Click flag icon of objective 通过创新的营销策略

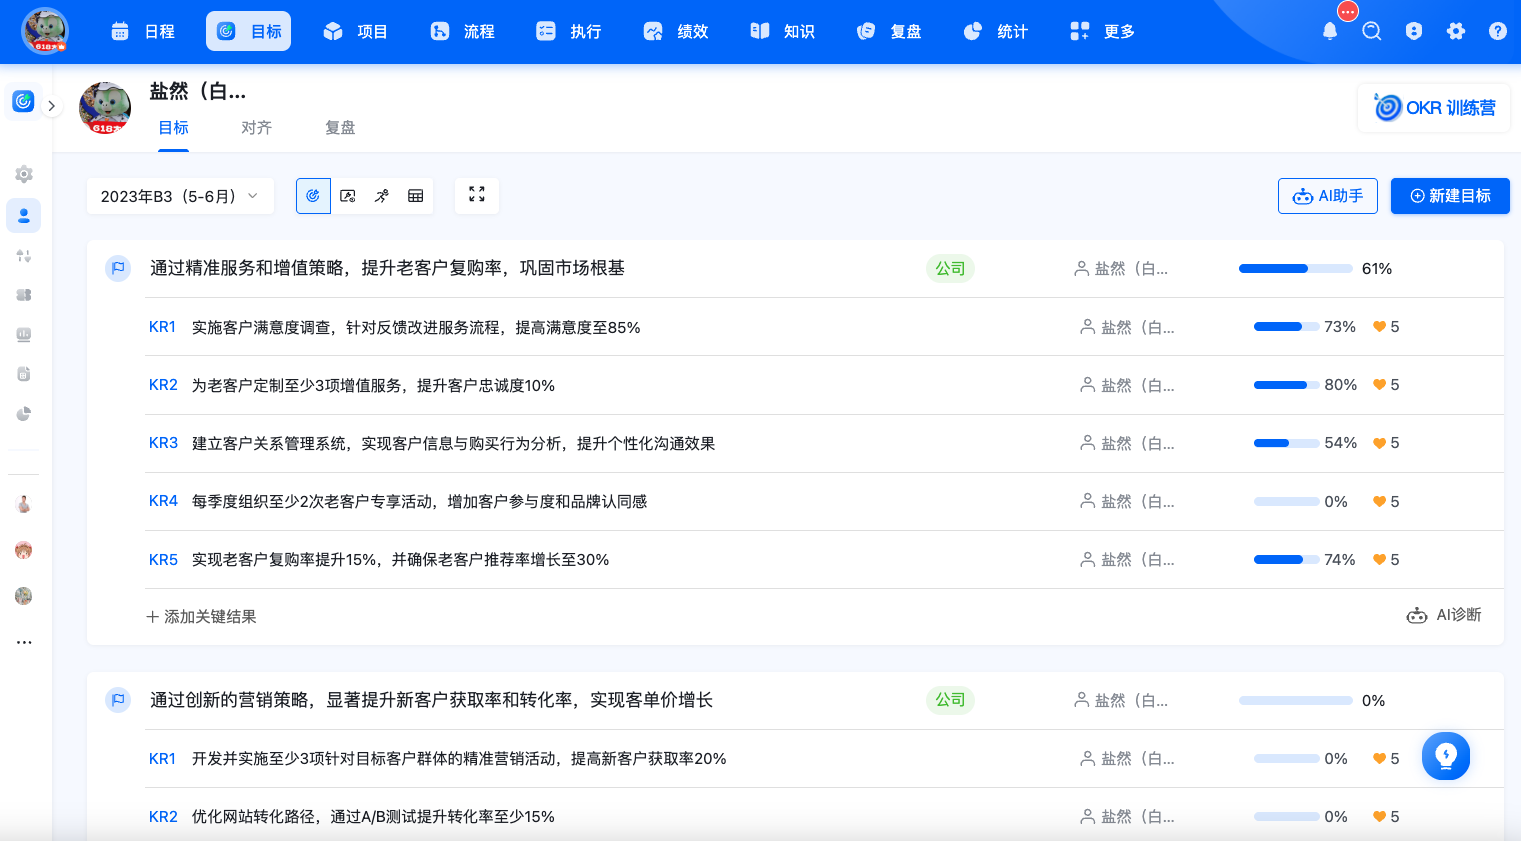click(118, 700)
